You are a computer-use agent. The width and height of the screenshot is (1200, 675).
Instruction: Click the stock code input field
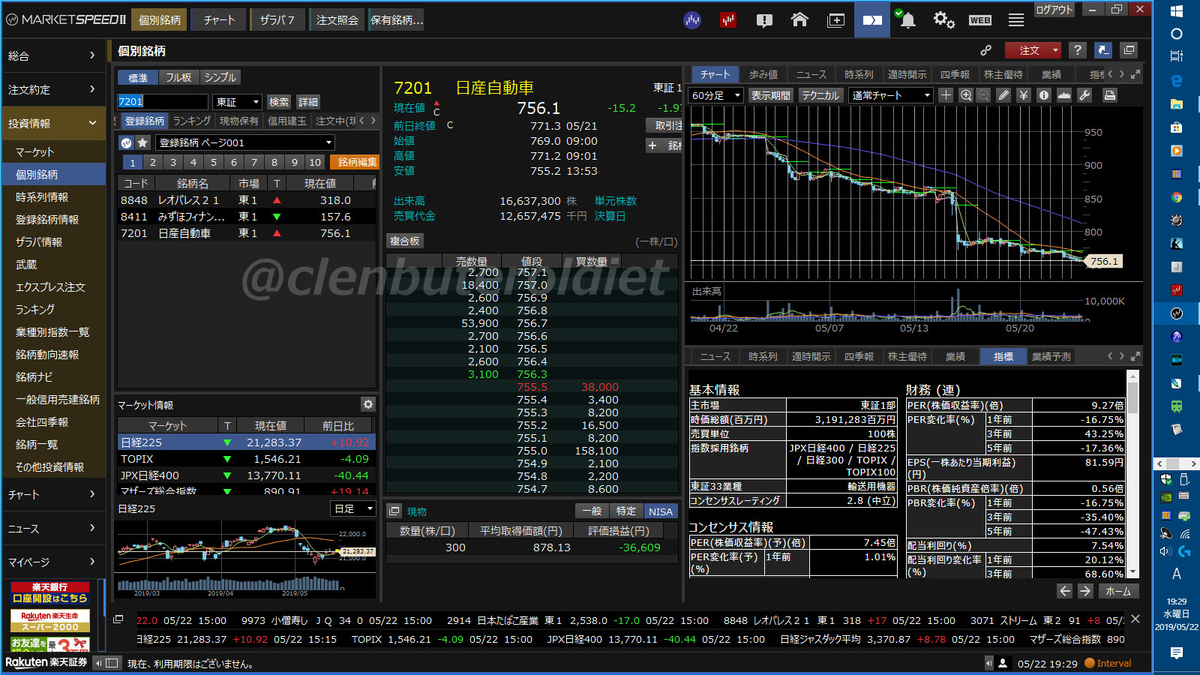(x=163, y=102)
